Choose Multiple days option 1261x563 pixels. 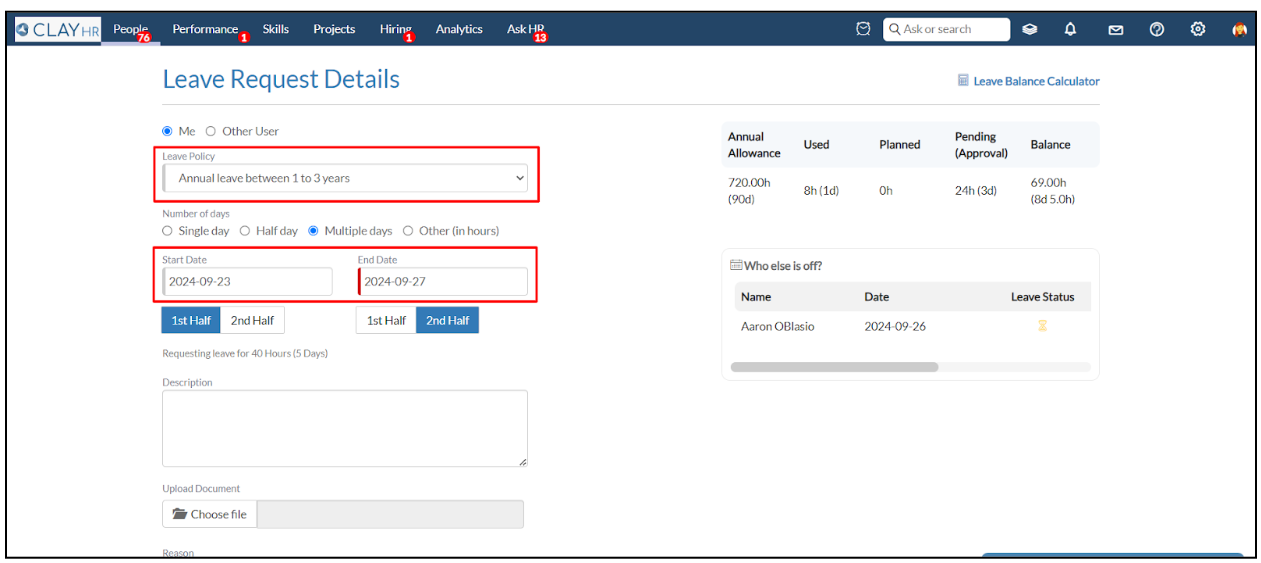click(x=314, y=231)
